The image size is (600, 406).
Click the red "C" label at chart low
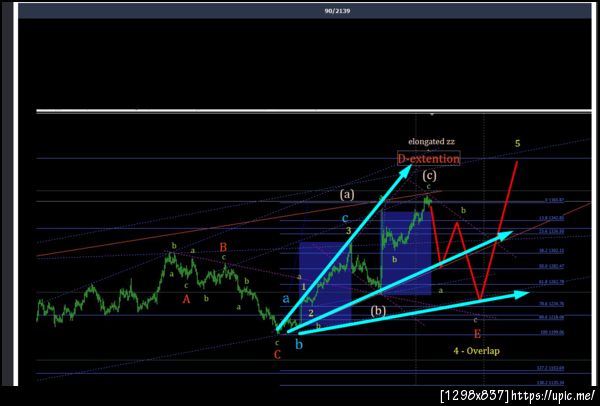point(277,355)
